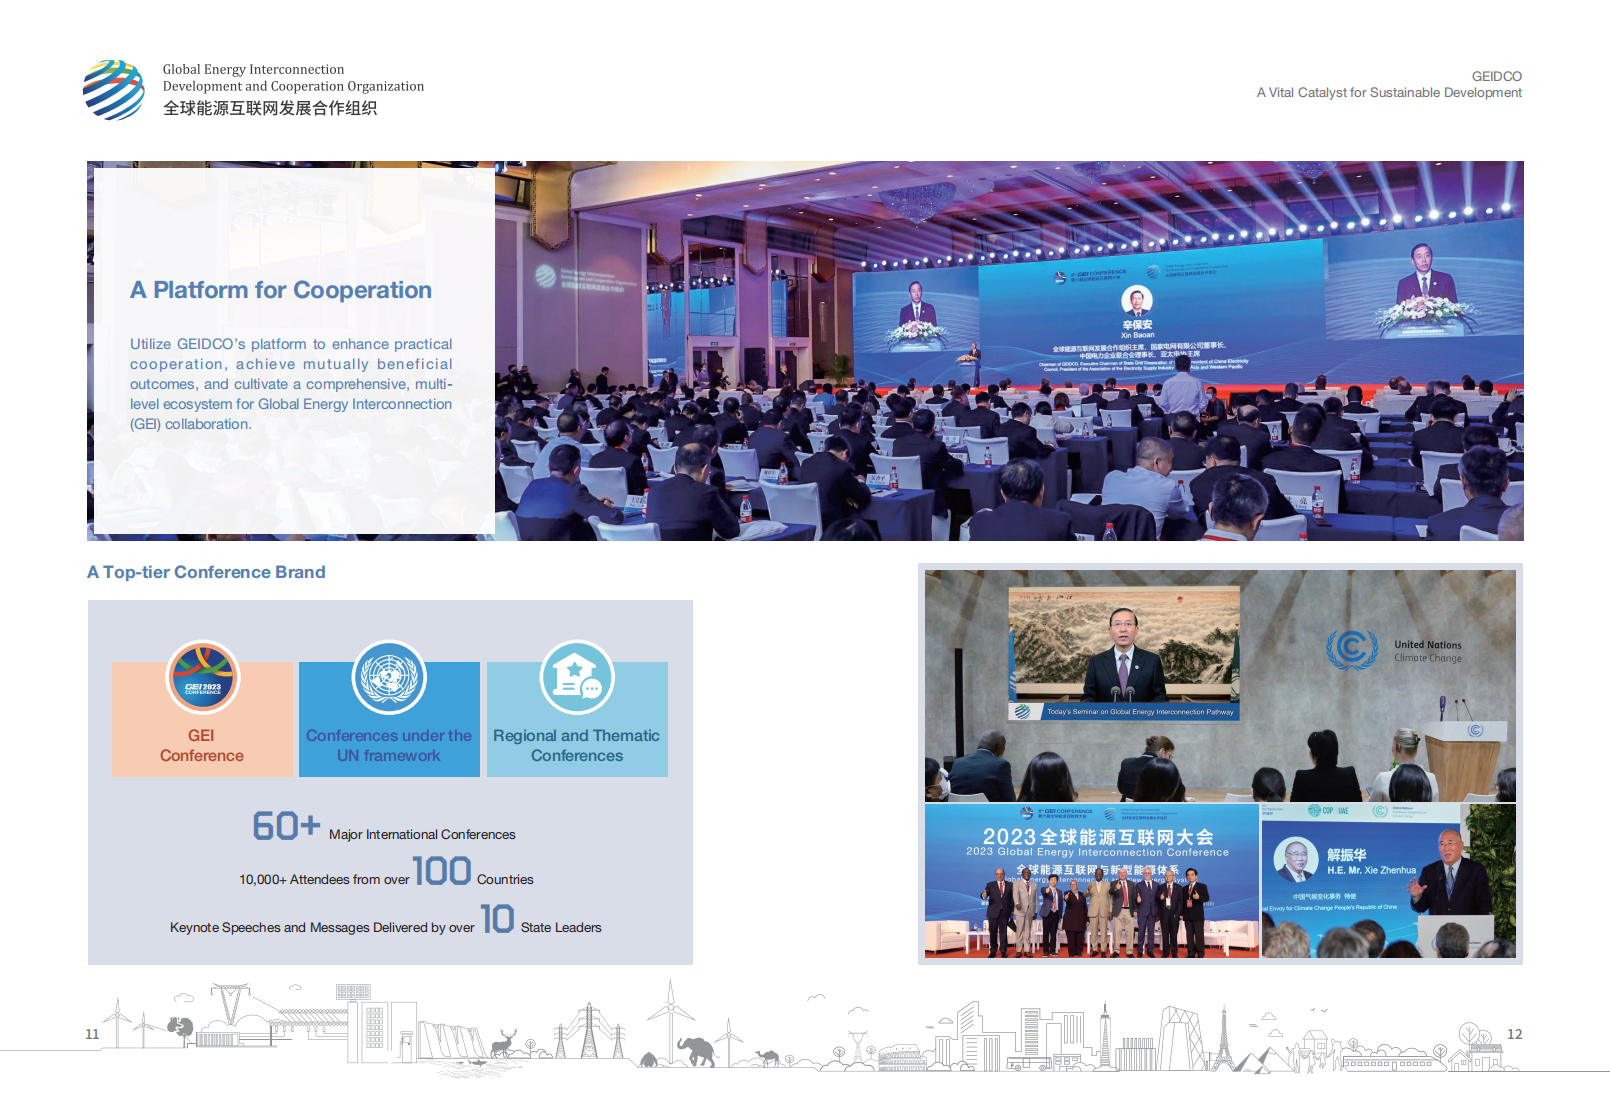Click 'A Top-tier Conference Brand' heading
The height and width of the screenshot is (1100, 1610).
coord(206,572)
